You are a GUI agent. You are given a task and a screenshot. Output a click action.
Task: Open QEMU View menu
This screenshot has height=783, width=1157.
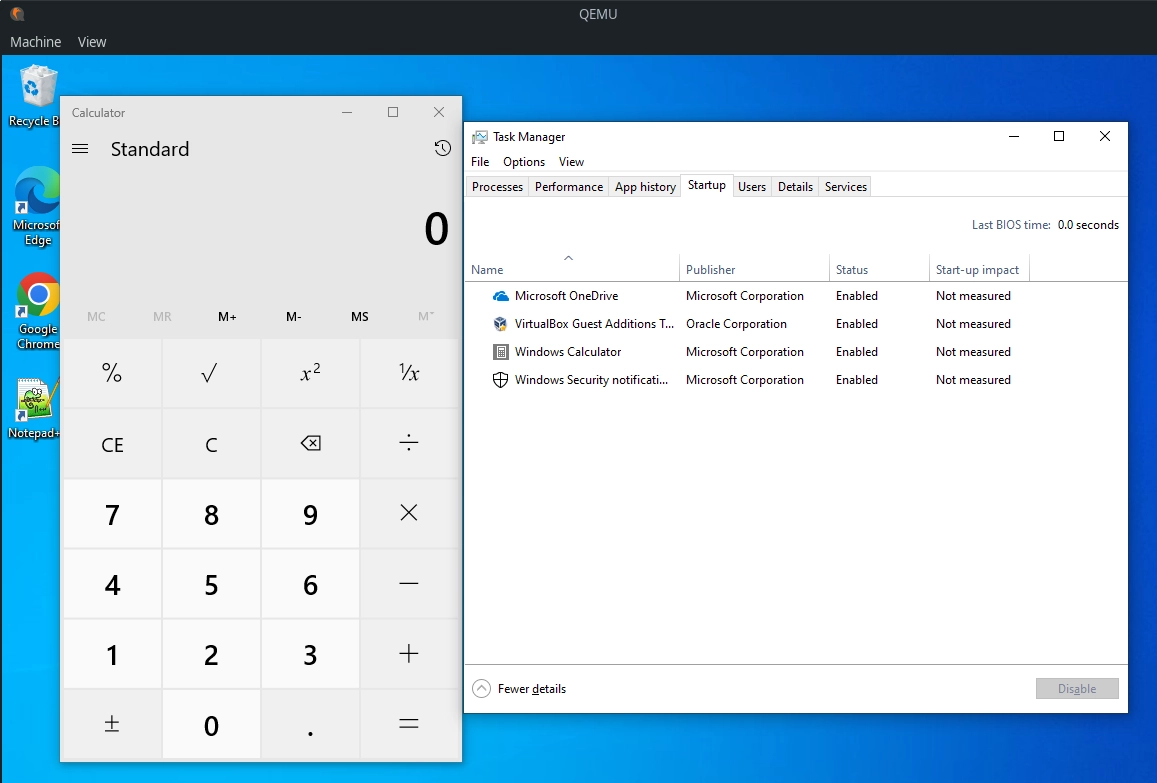(92, 42)
